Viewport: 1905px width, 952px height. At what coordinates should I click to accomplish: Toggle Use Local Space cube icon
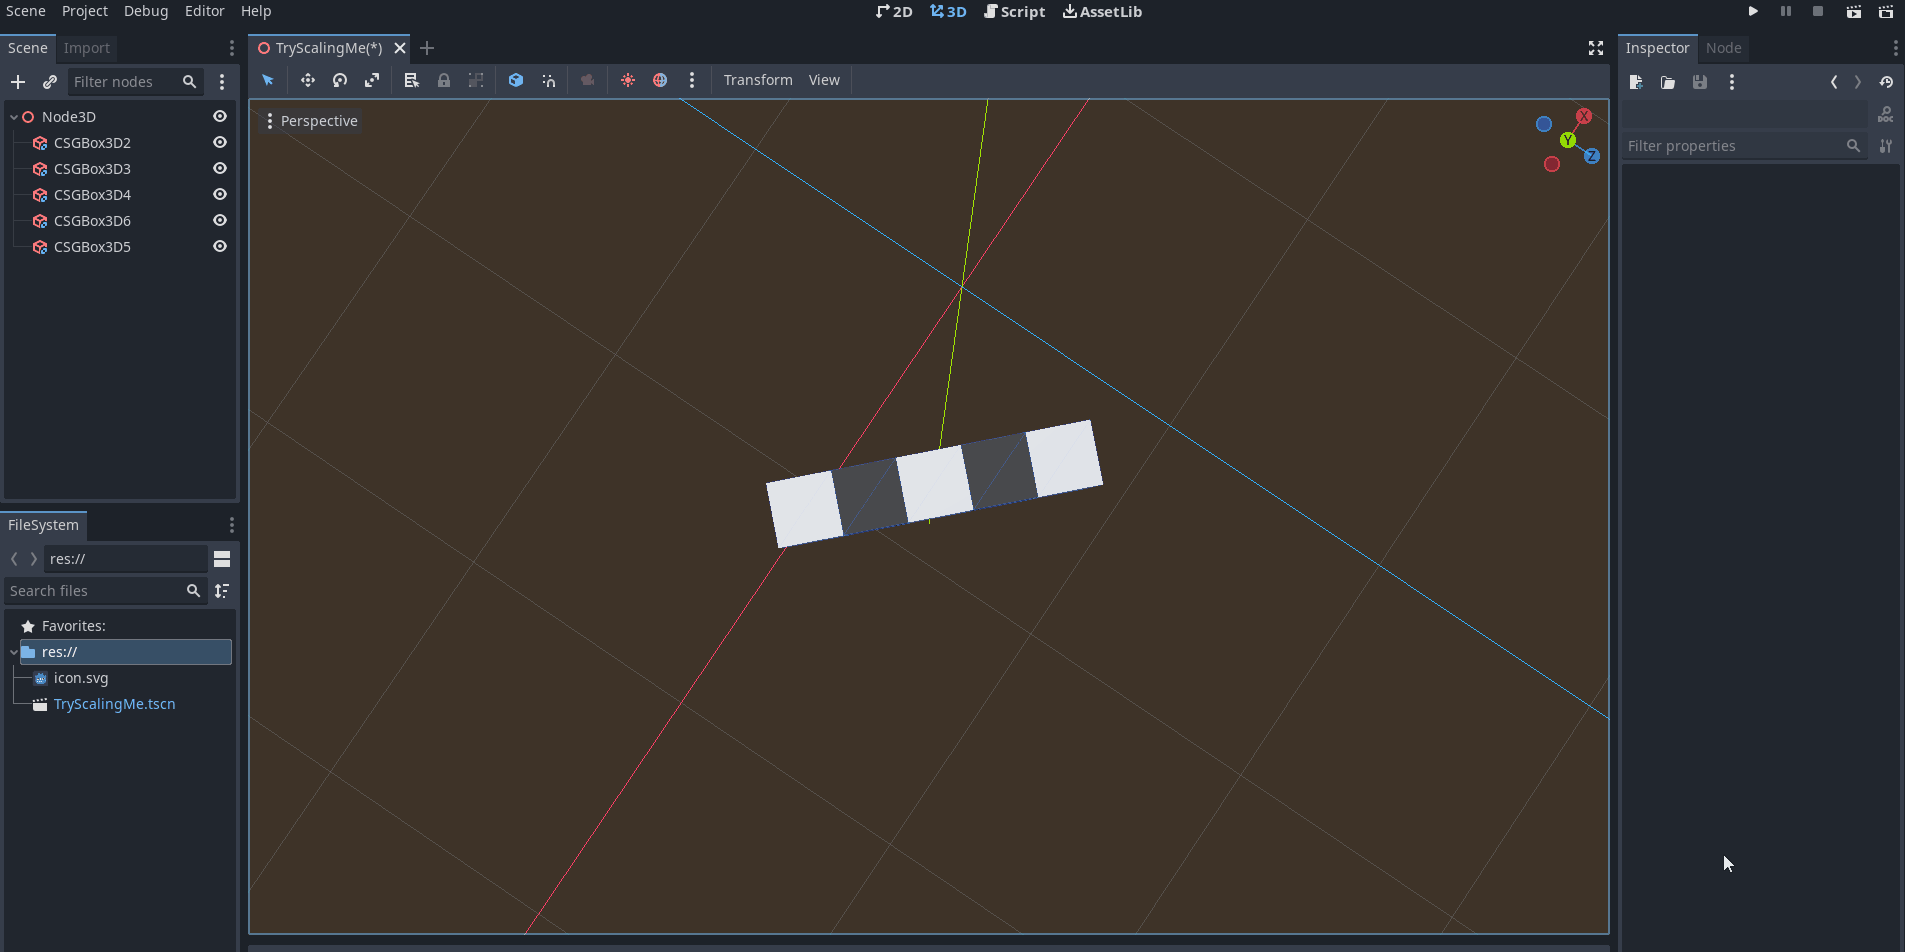pos(516,80)
